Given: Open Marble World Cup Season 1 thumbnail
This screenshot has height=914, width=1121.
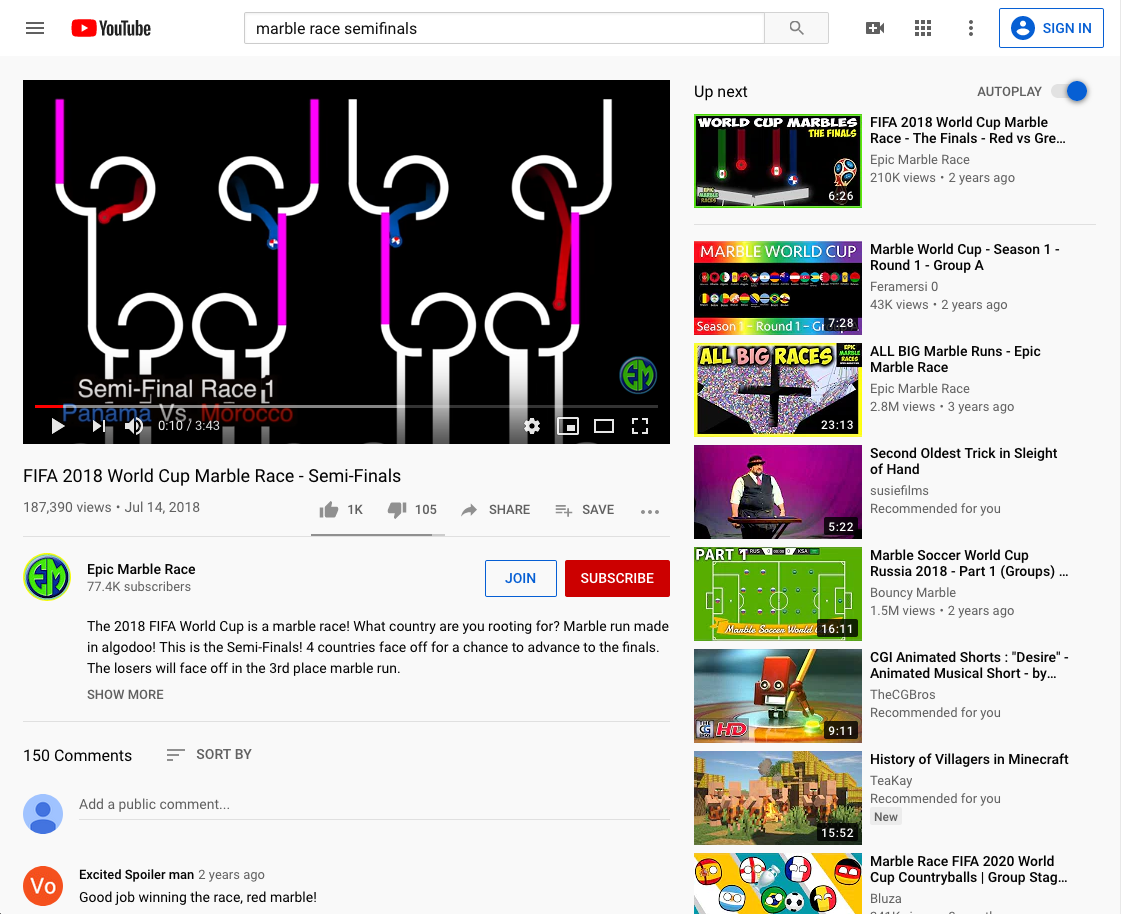Looking at the screenshot, I should (x=778, y=288).
